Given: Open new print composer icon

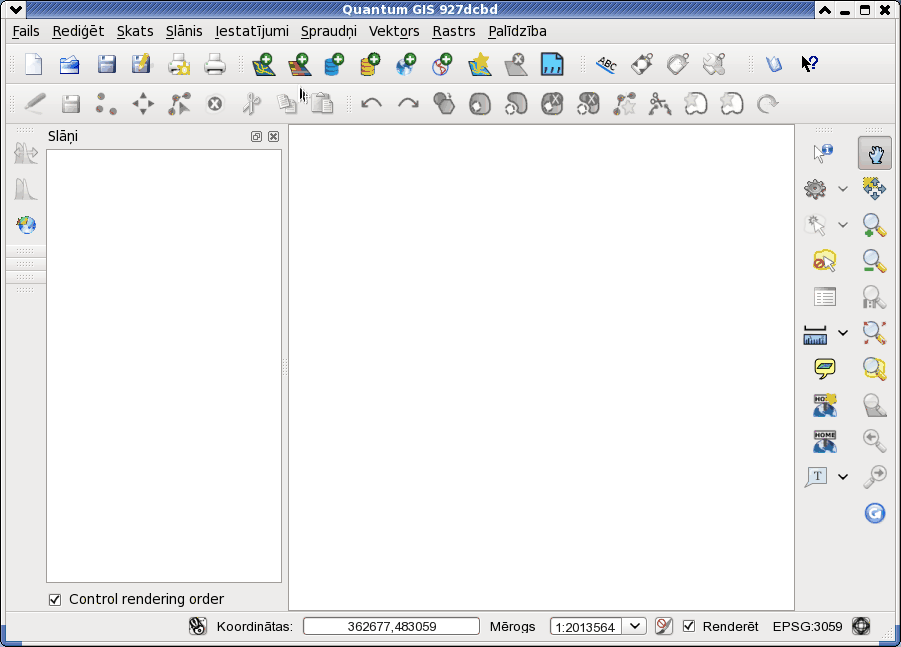Looking at the screenshot, I should [179, 64].
